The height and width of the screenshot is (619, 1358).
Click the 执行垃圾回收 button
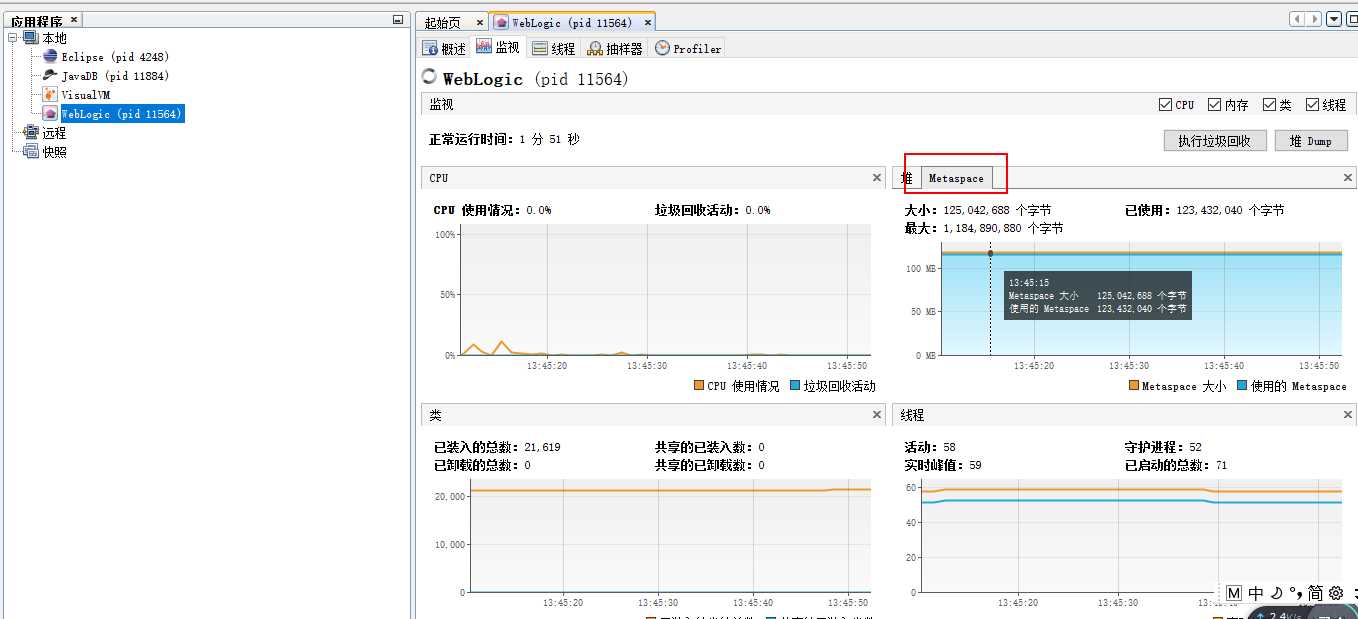point(1215,141)
